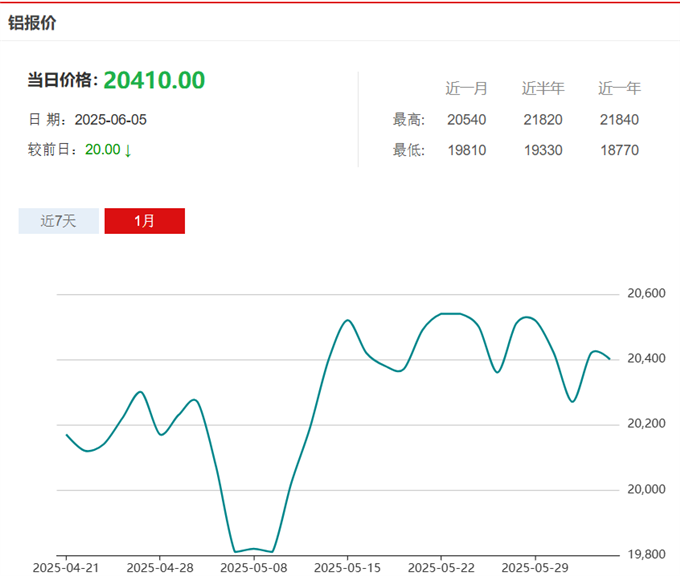The width and height of the screenshot is (680, 576).
Task: Click the date 2025-06-05
Action: [111, 120]
